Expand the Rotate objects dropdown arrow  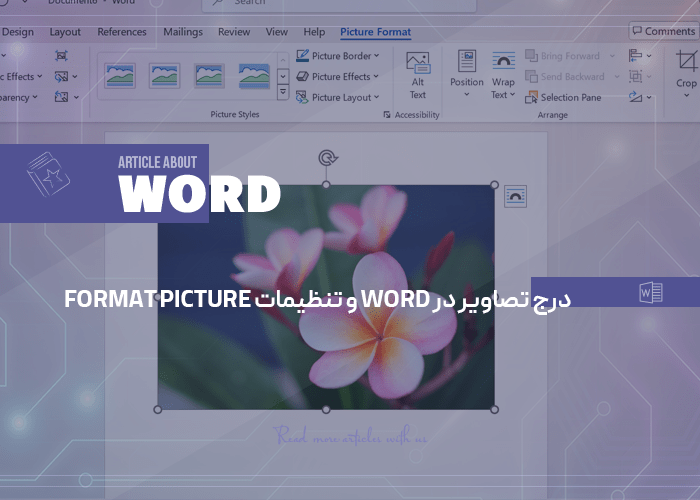[649, 97]
